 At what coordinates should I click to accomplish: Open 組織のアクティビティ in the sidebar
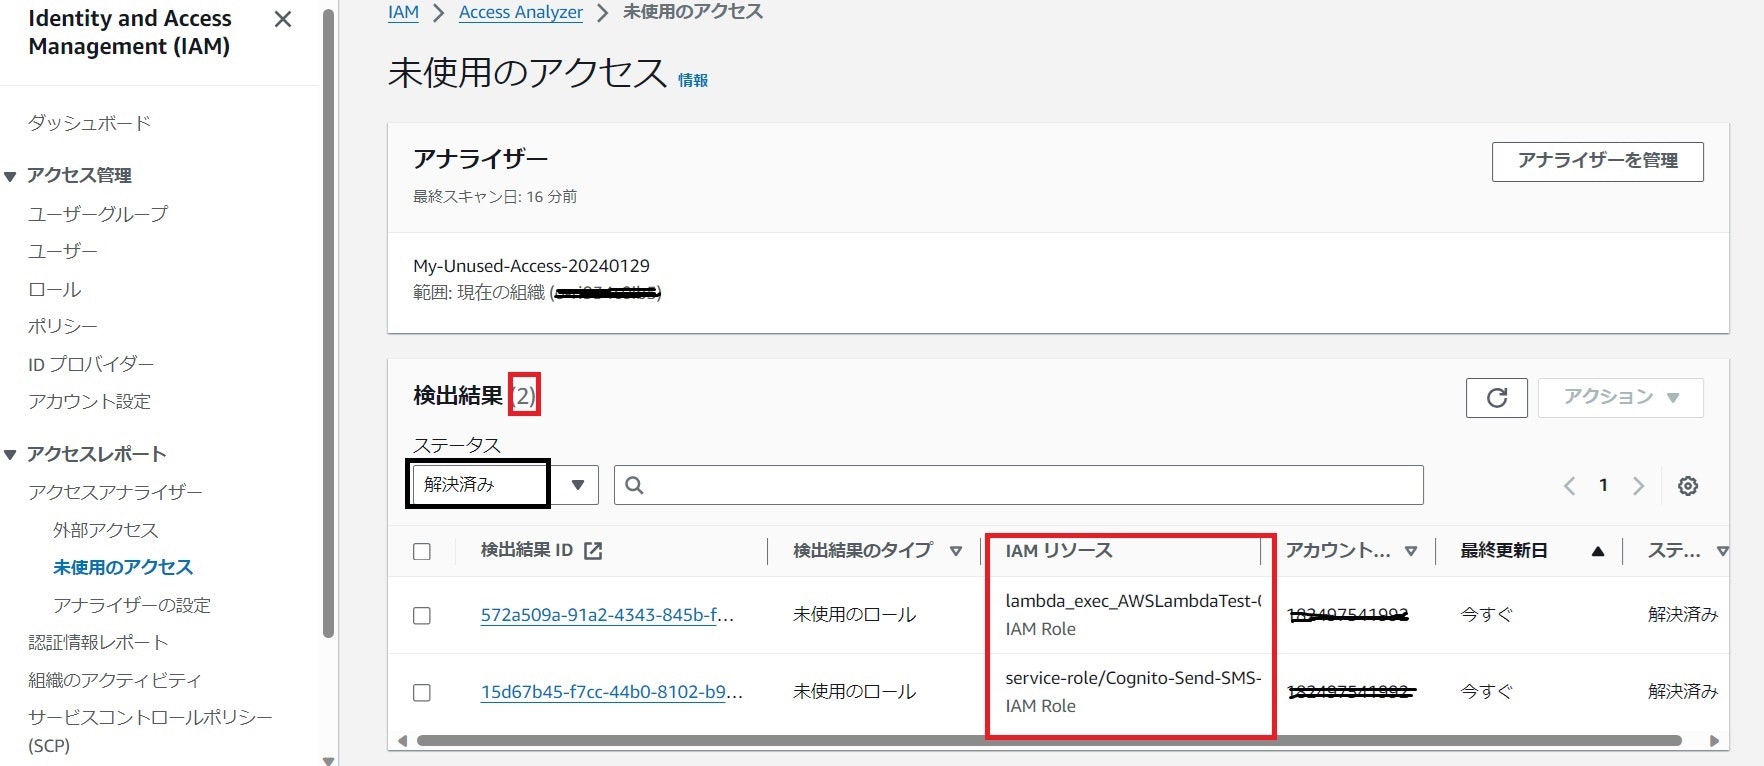click(x=115, y=680)
